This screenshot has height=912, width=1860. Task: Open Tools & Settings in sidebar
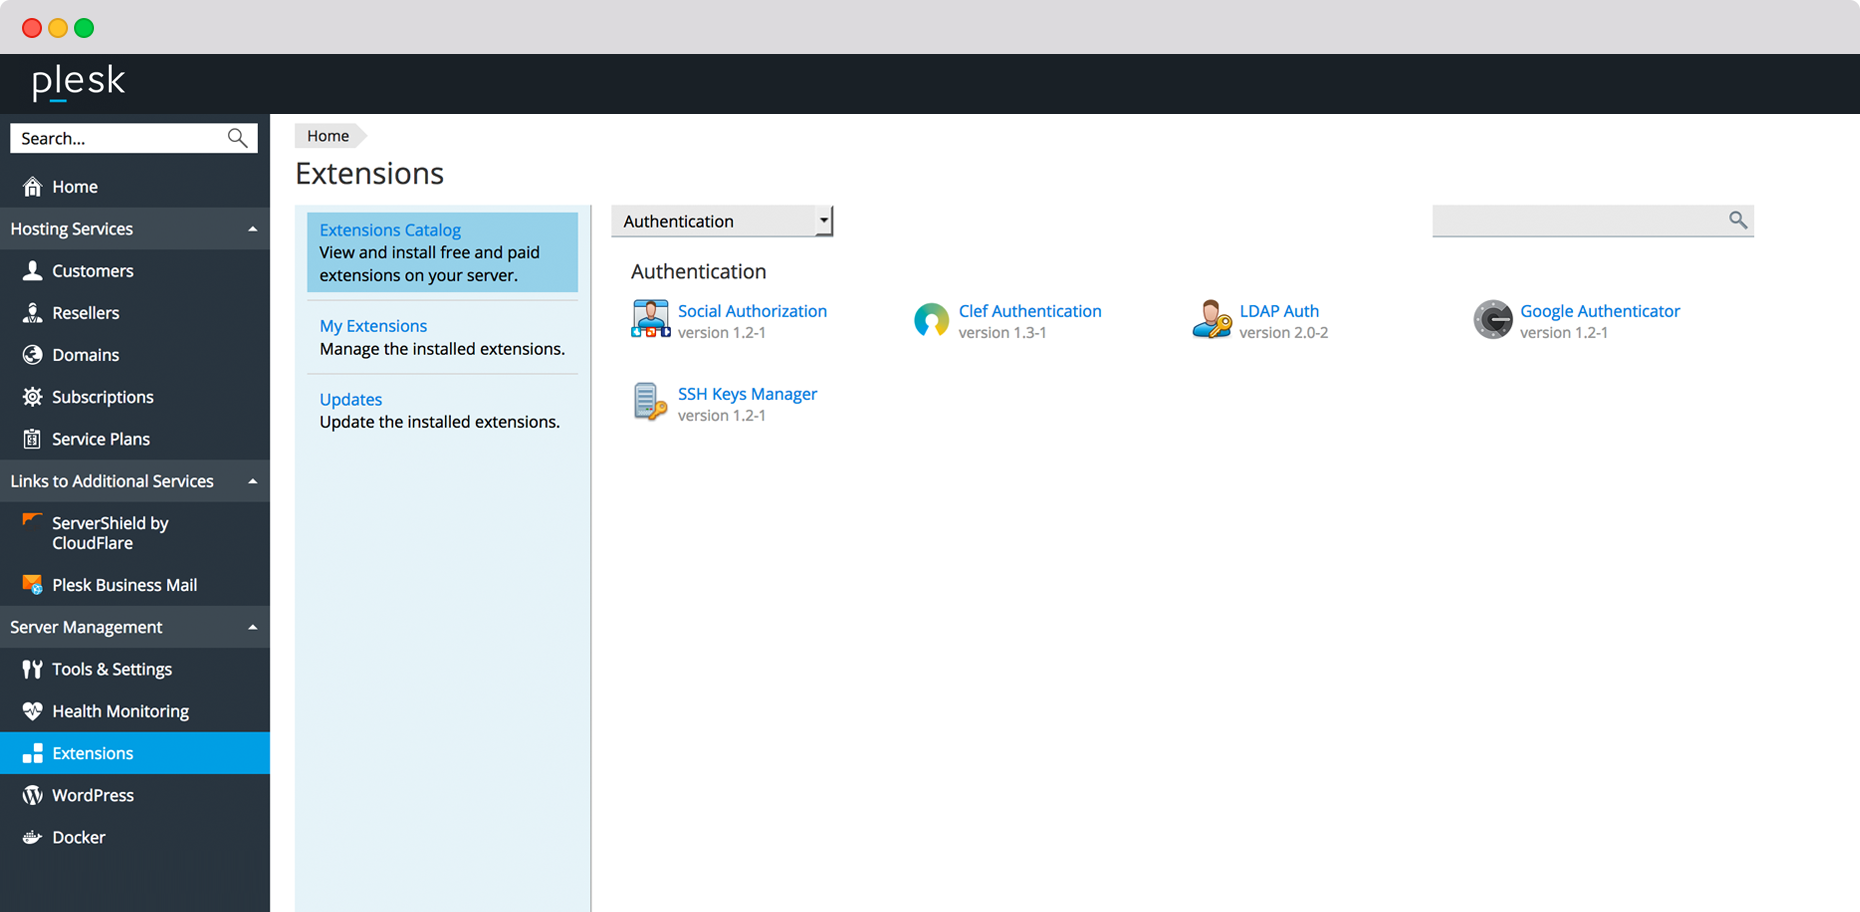click(x=111, y=669)
